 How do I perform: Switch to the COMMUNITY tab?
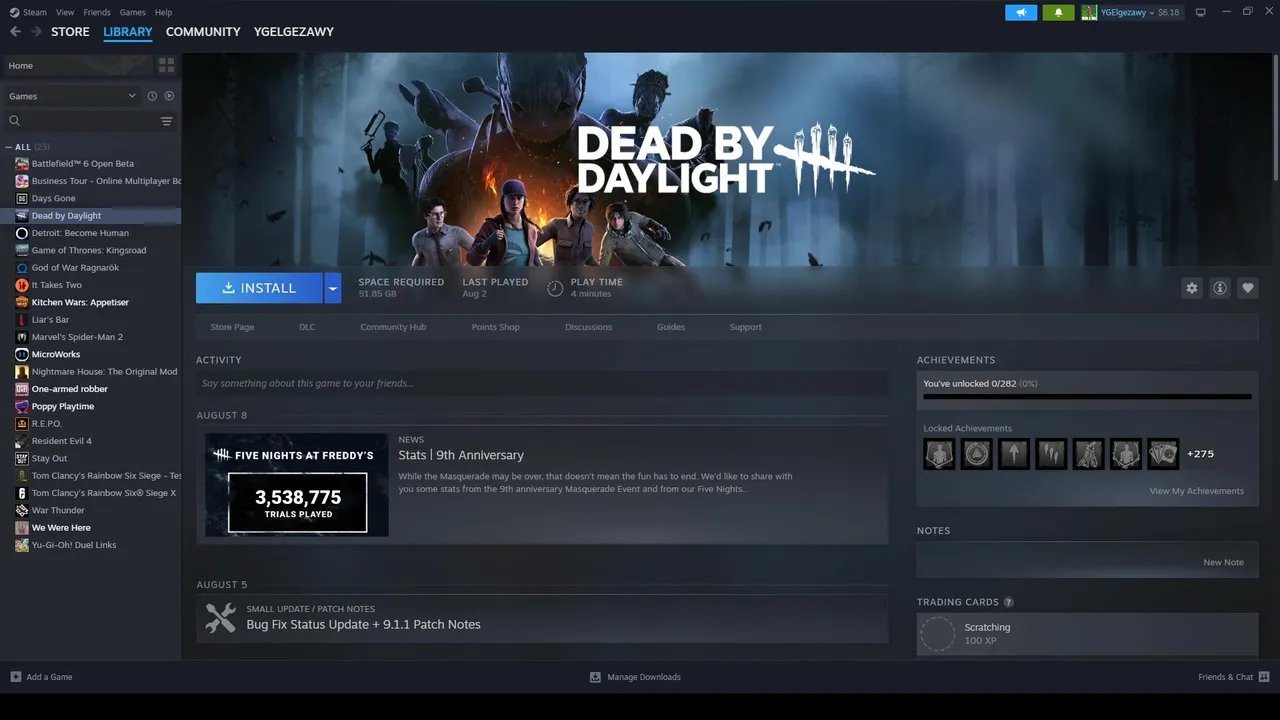[x=203, y=32]
